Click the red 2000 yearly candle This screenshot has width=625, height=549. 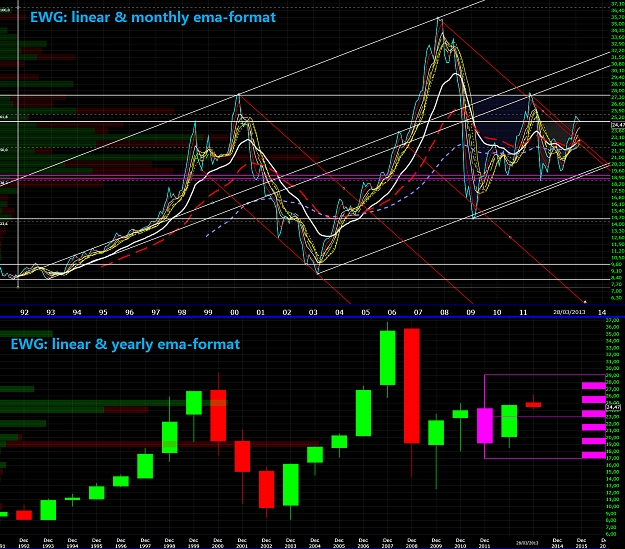point(218,415)
